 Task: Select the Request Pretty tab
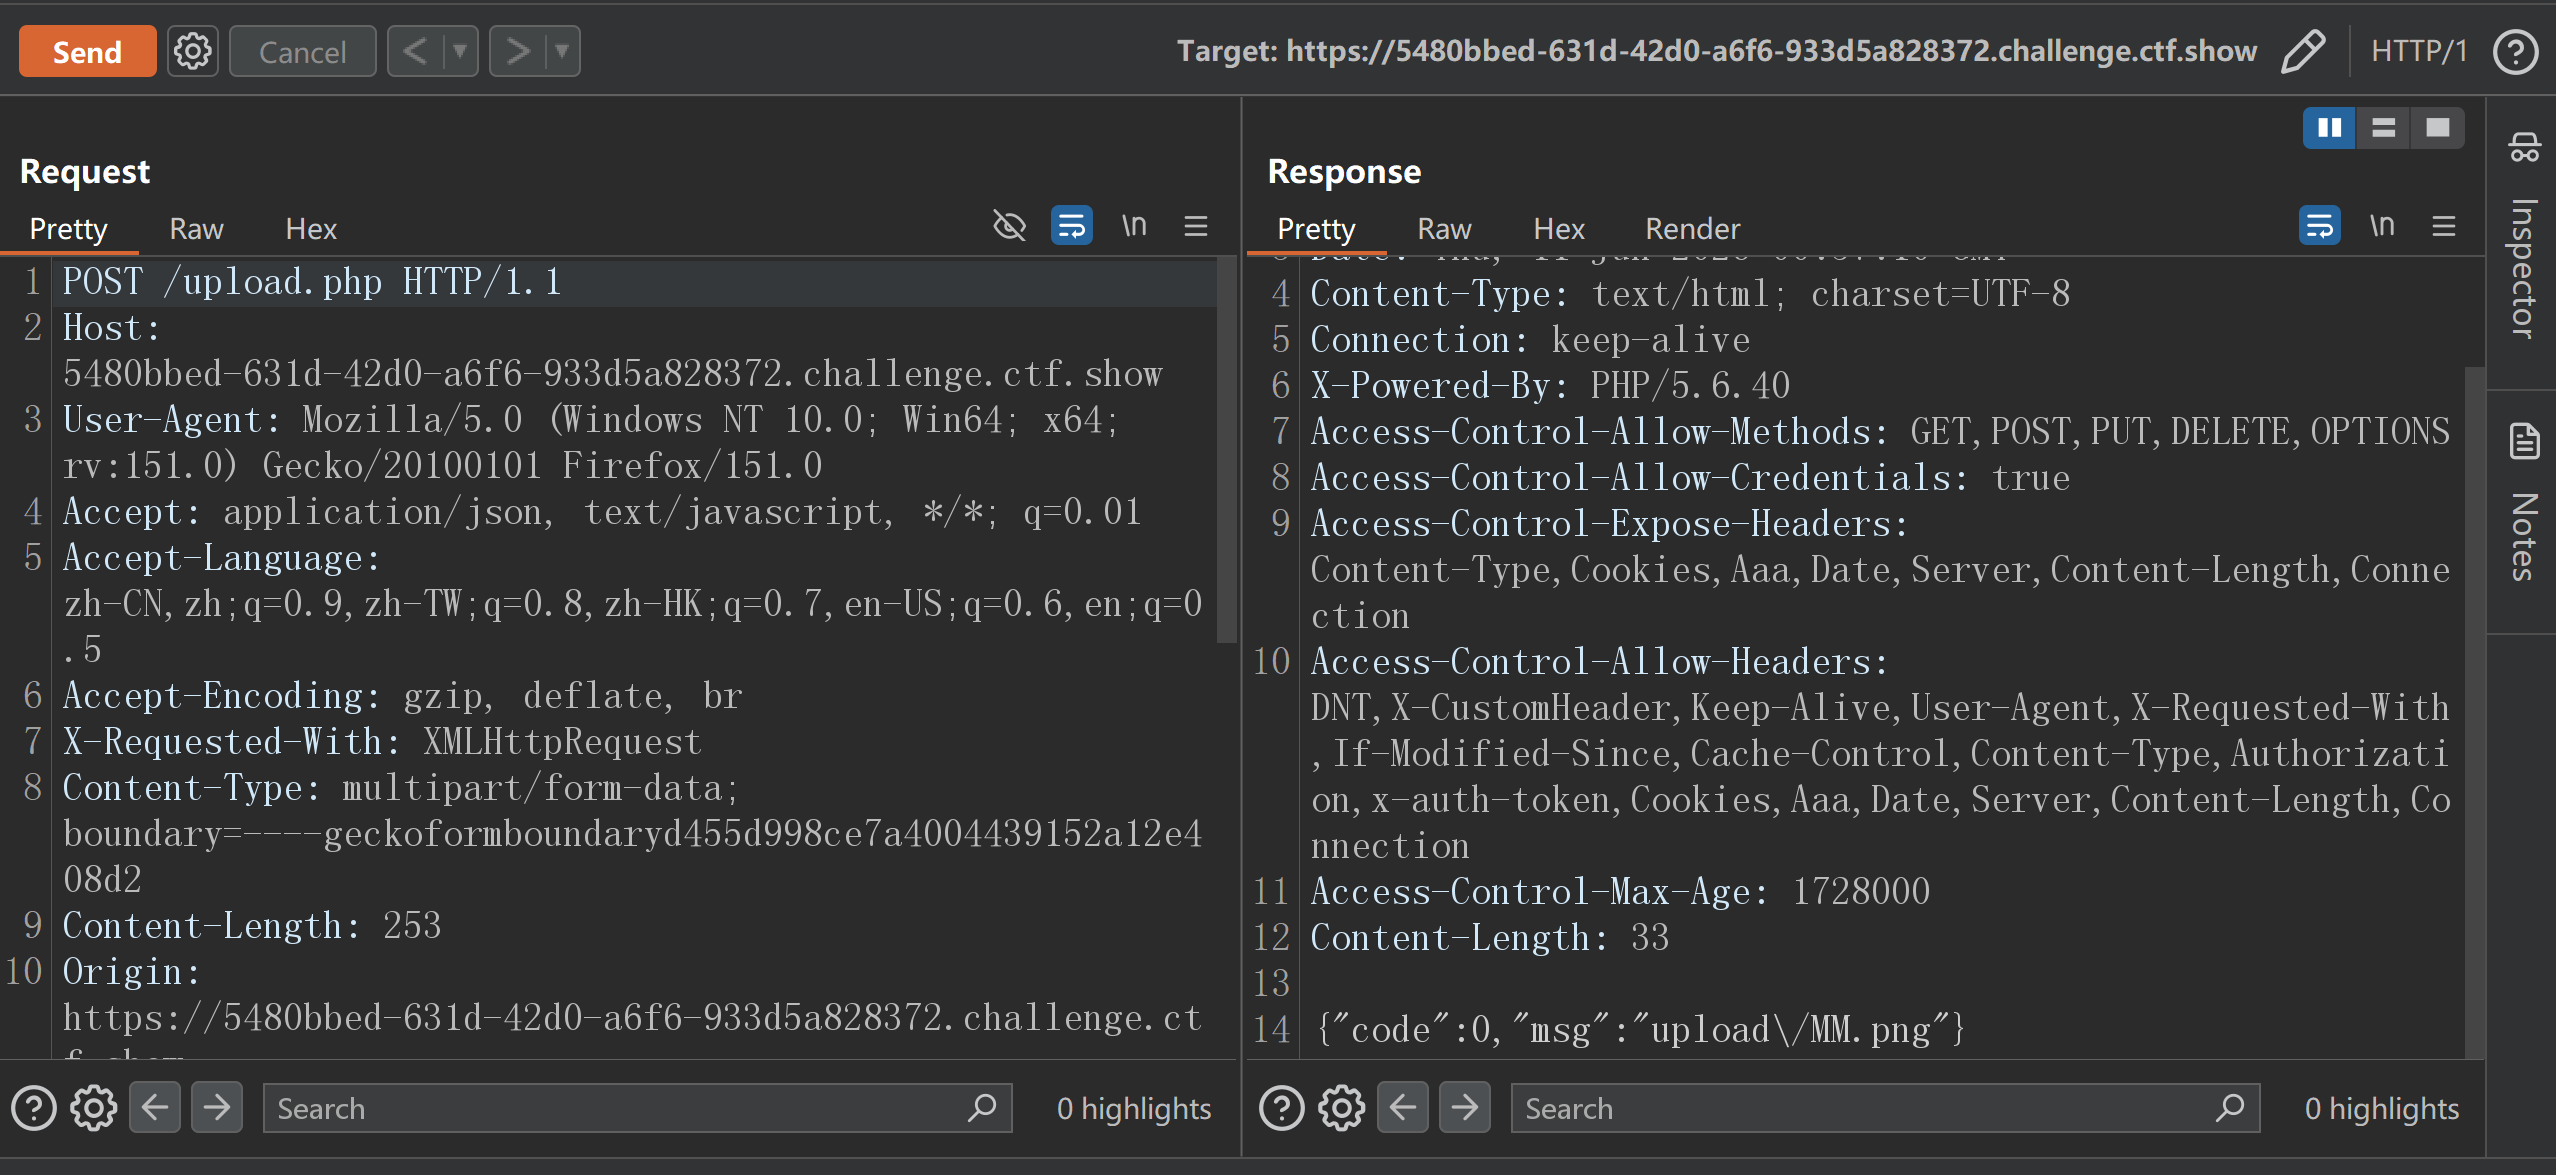pos(68,229)
